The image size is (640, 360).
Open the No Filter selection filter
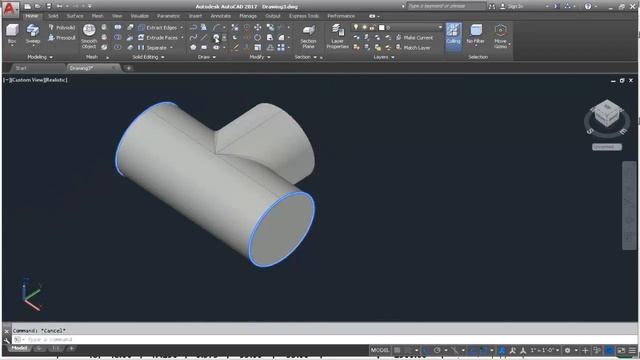(476, 33)
